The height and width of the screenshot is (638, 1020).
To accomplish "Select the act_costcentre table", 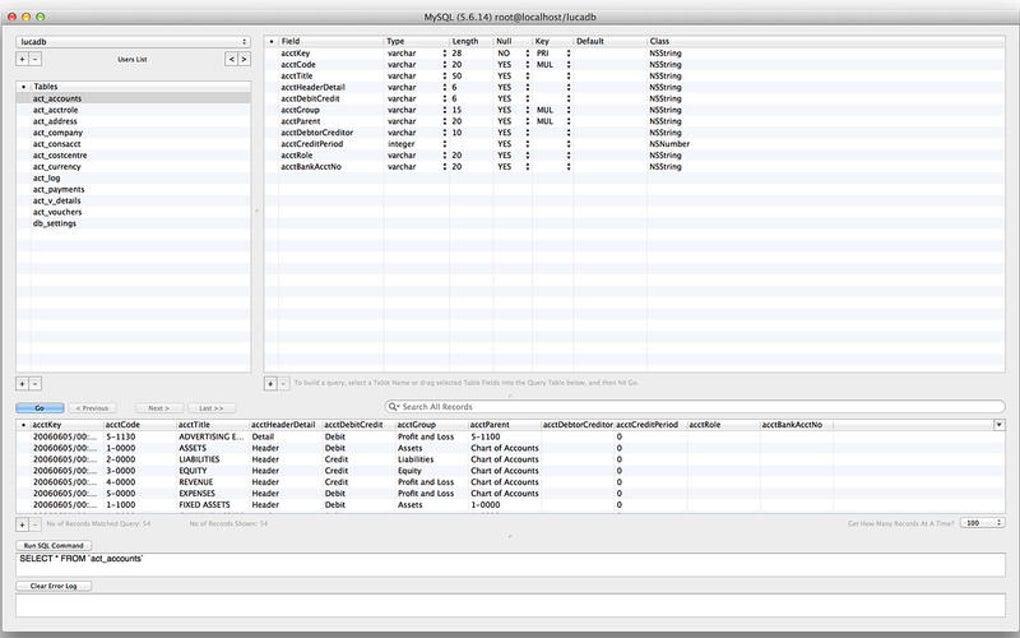I will point(133,155).
